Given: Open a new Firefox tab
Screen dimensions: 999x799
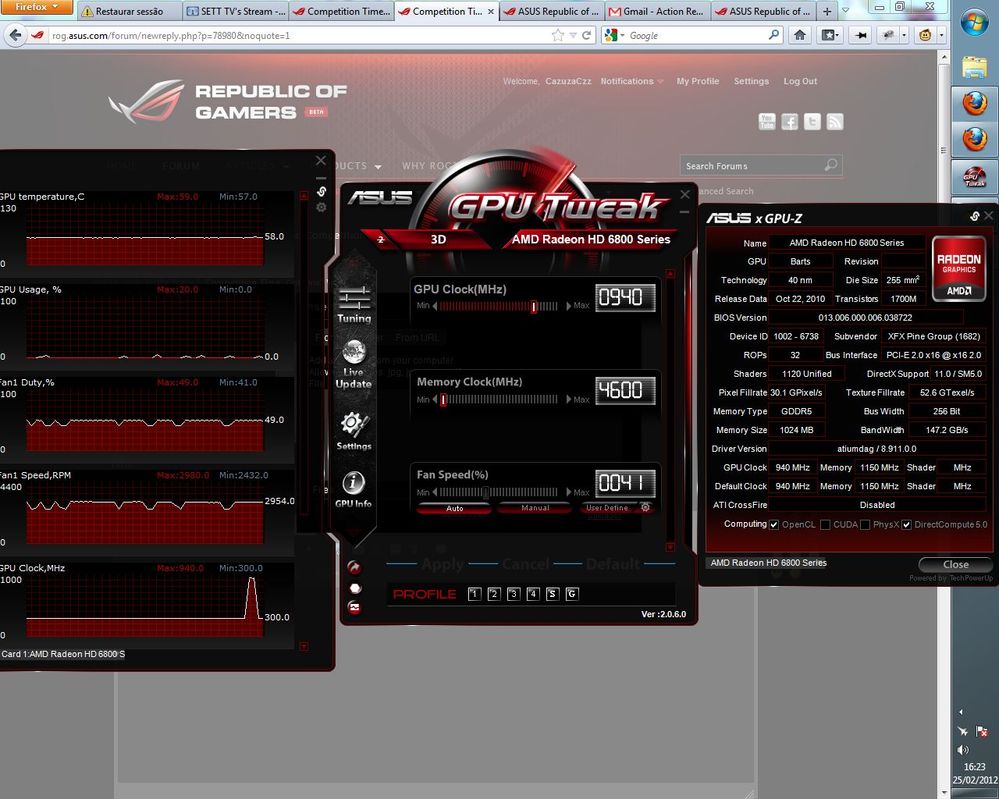Looking at the screenshot, I should coord(826,11).
